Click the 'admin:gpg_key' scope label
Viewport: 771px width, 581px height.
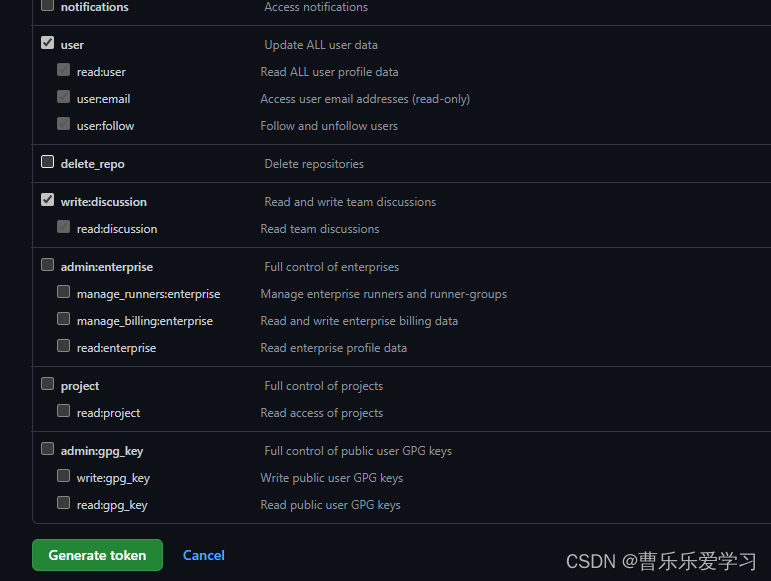pos(102,451)
